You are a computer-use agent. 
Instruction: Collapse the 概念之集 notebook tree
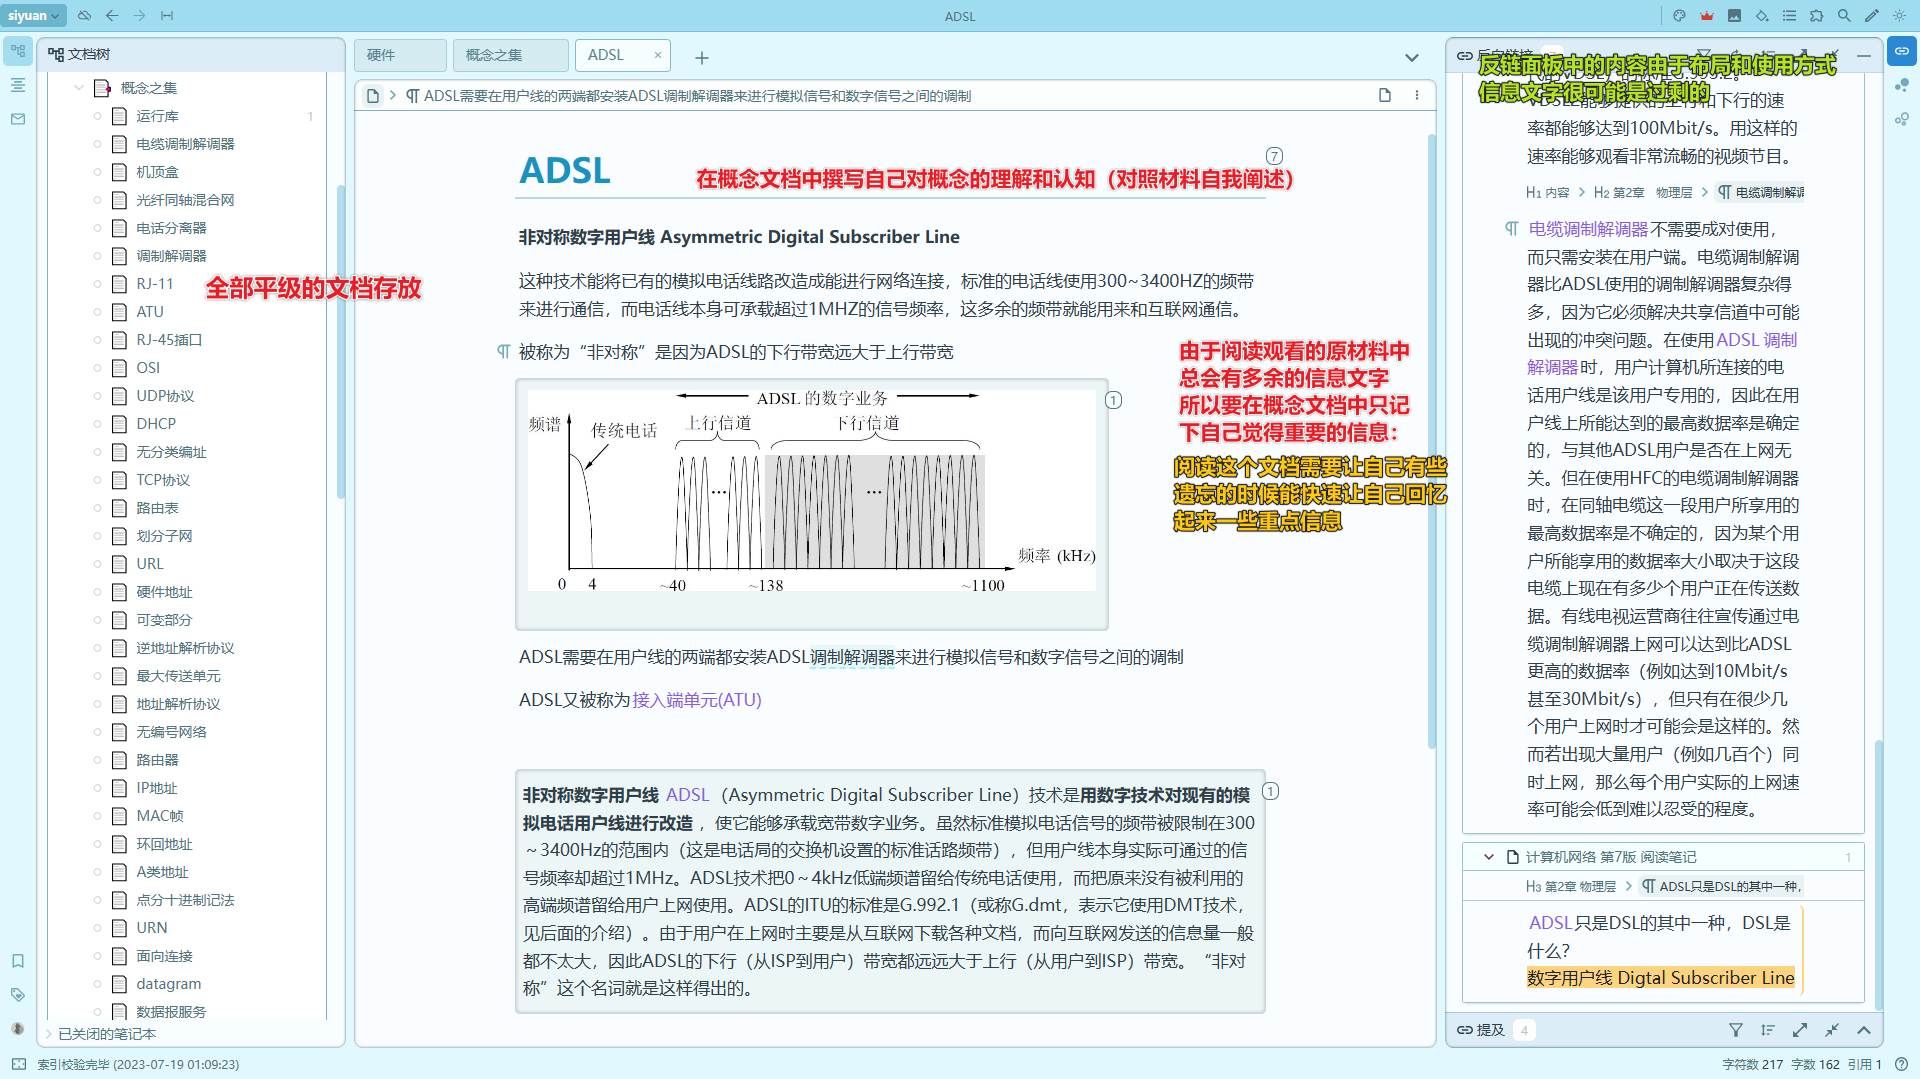(79, 88)
